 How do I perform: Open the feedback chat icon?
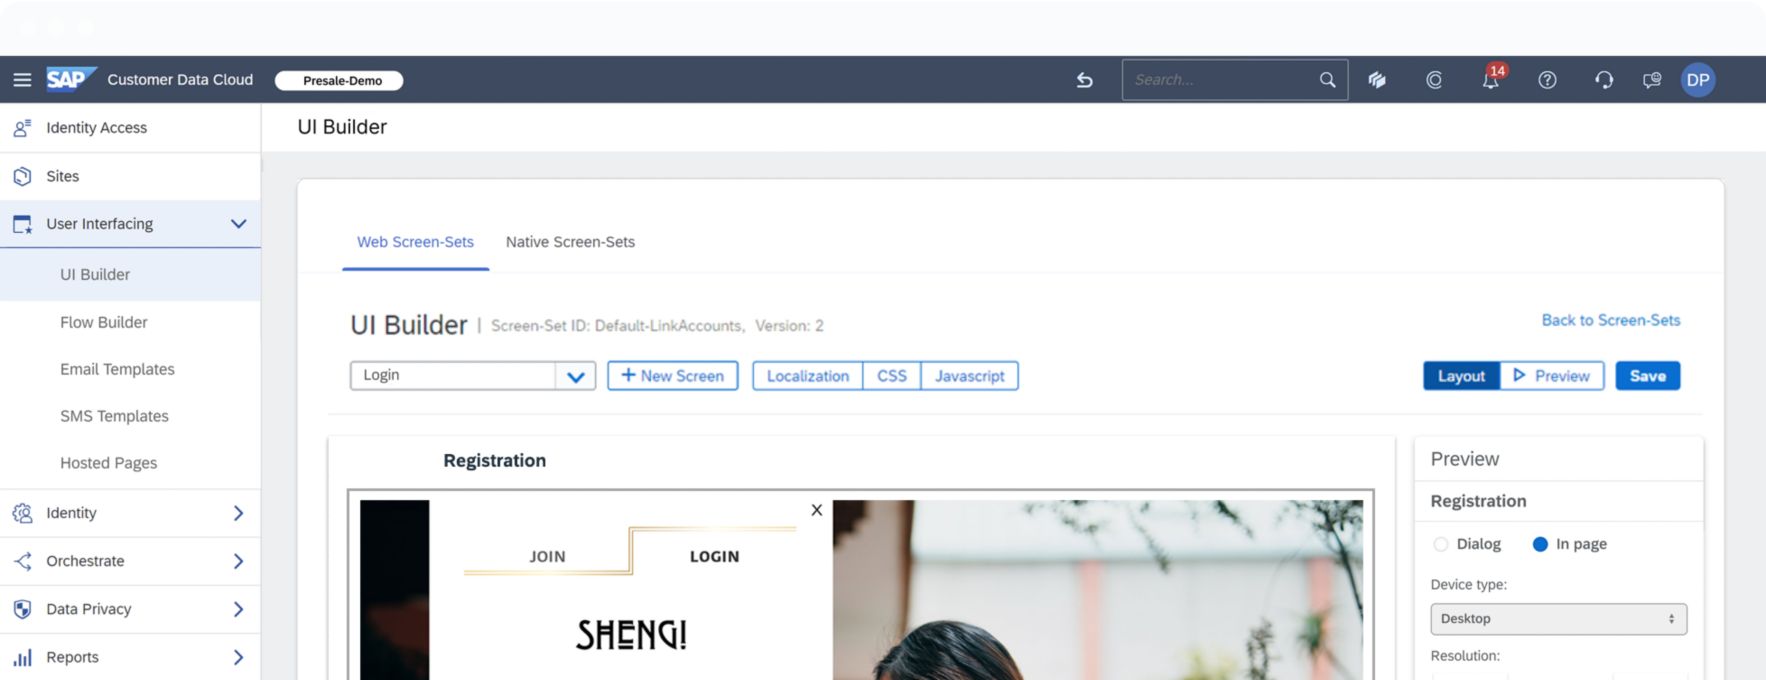tap(1652, 80)
